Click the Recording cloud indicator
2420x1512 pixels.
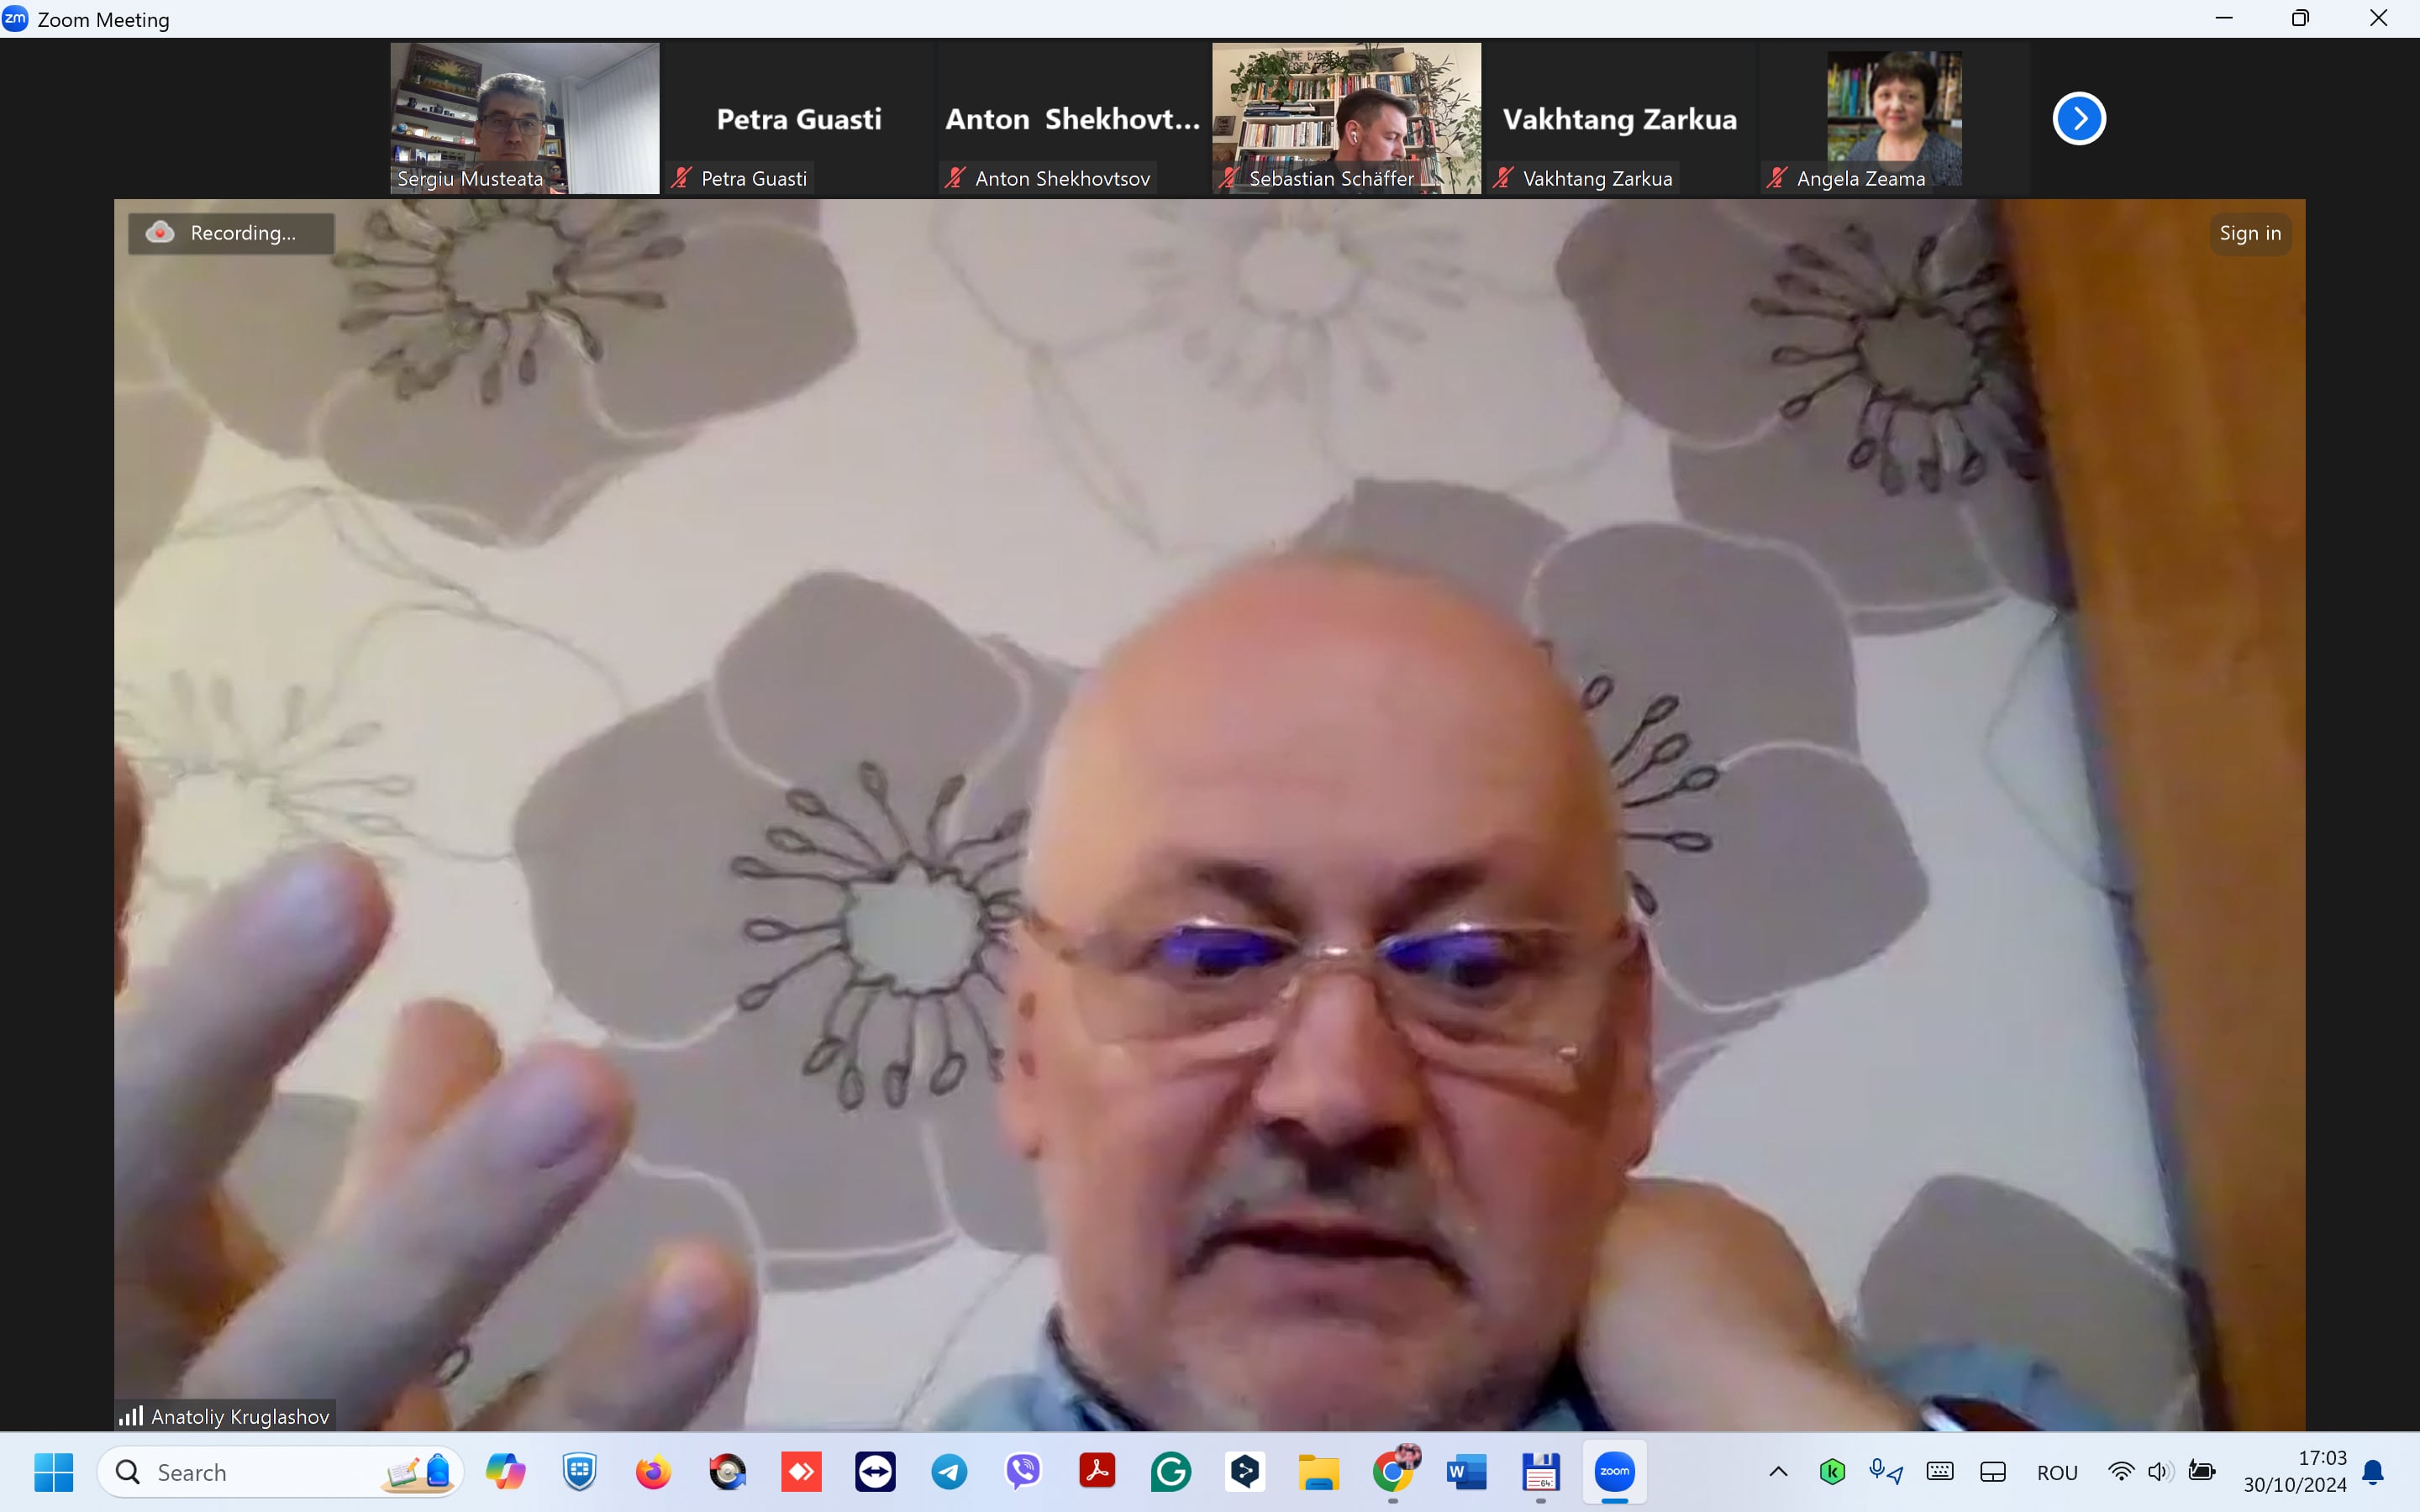230,233
